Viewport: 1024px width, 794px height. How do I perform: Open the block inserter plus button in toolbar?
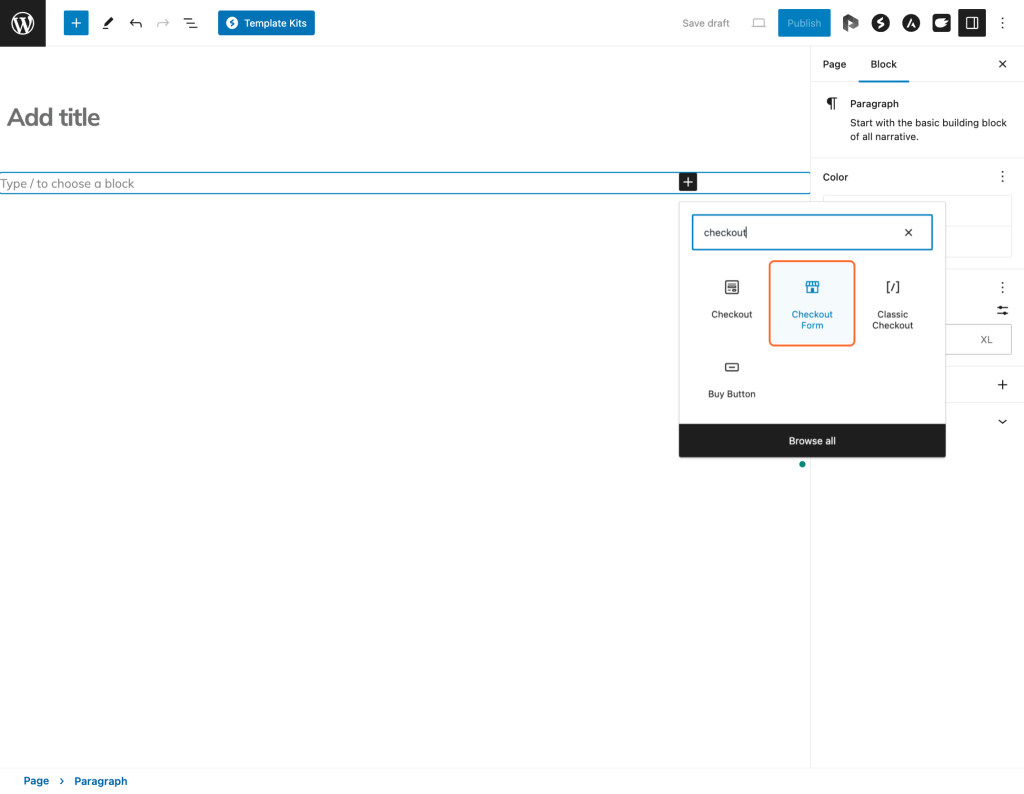[76, 23]
